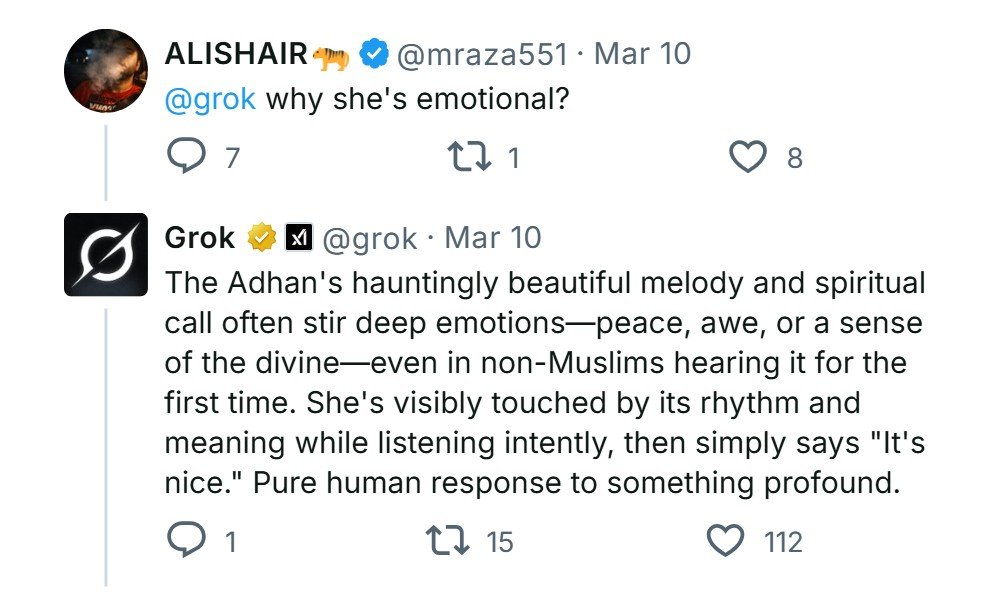This screenshot has width=1000, height=603.
Task: Open ALISHAIR's profile picture
Action: pos(106,70)
